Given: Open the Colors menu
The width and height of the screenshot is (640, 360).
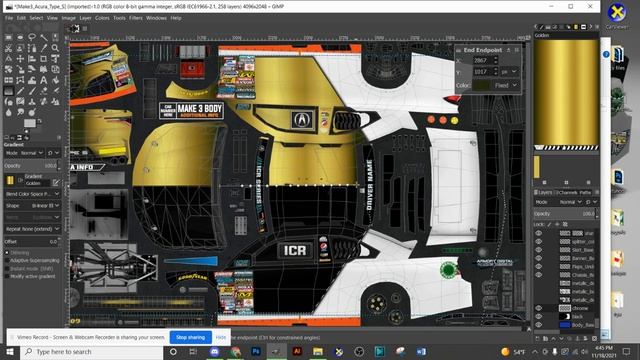Looking at the screenshot, I should pyautogui.click(x=102, y=18).
